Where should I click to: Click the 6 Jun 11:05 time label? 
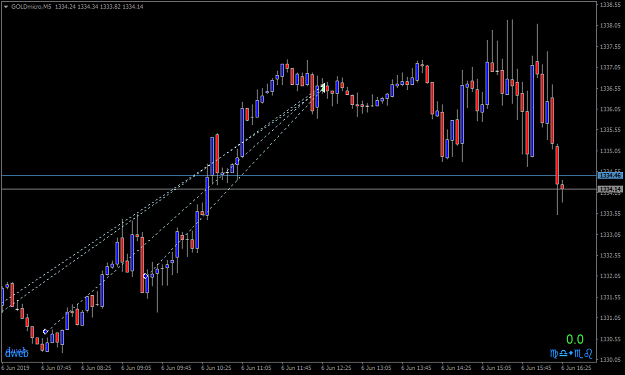click(256, 368)
